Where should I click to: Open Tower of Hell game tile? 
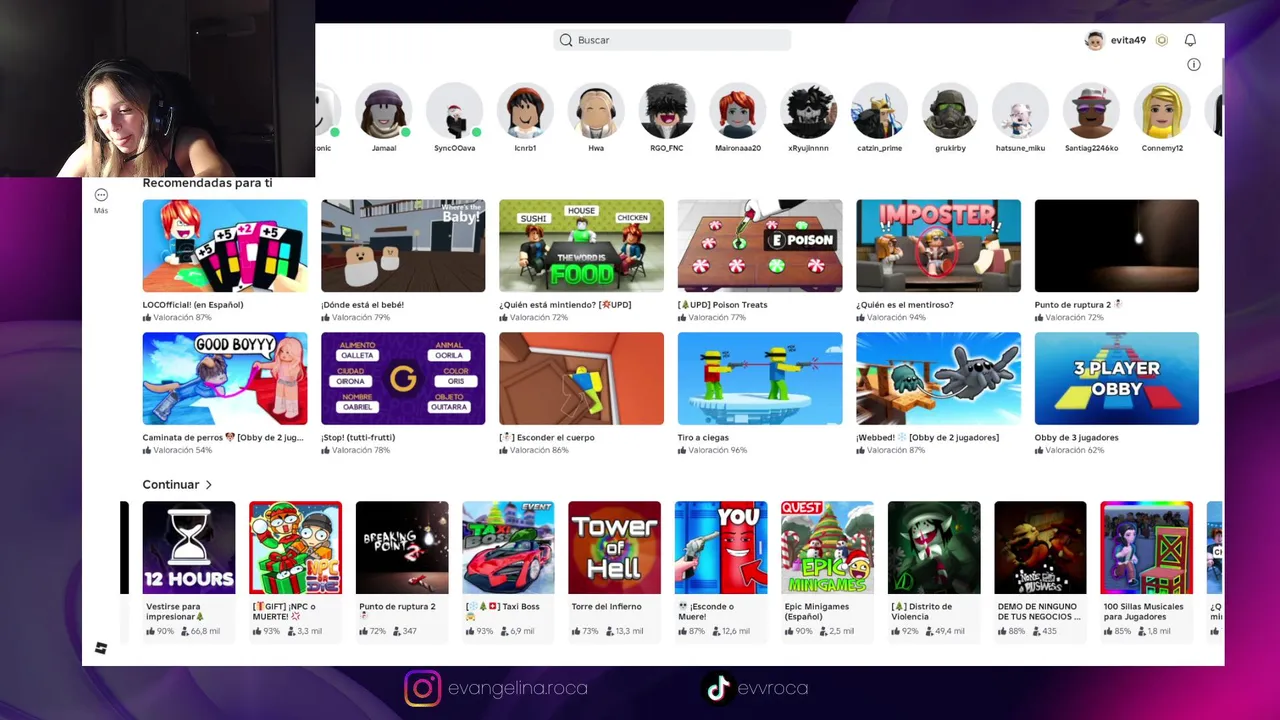[615, 548]
